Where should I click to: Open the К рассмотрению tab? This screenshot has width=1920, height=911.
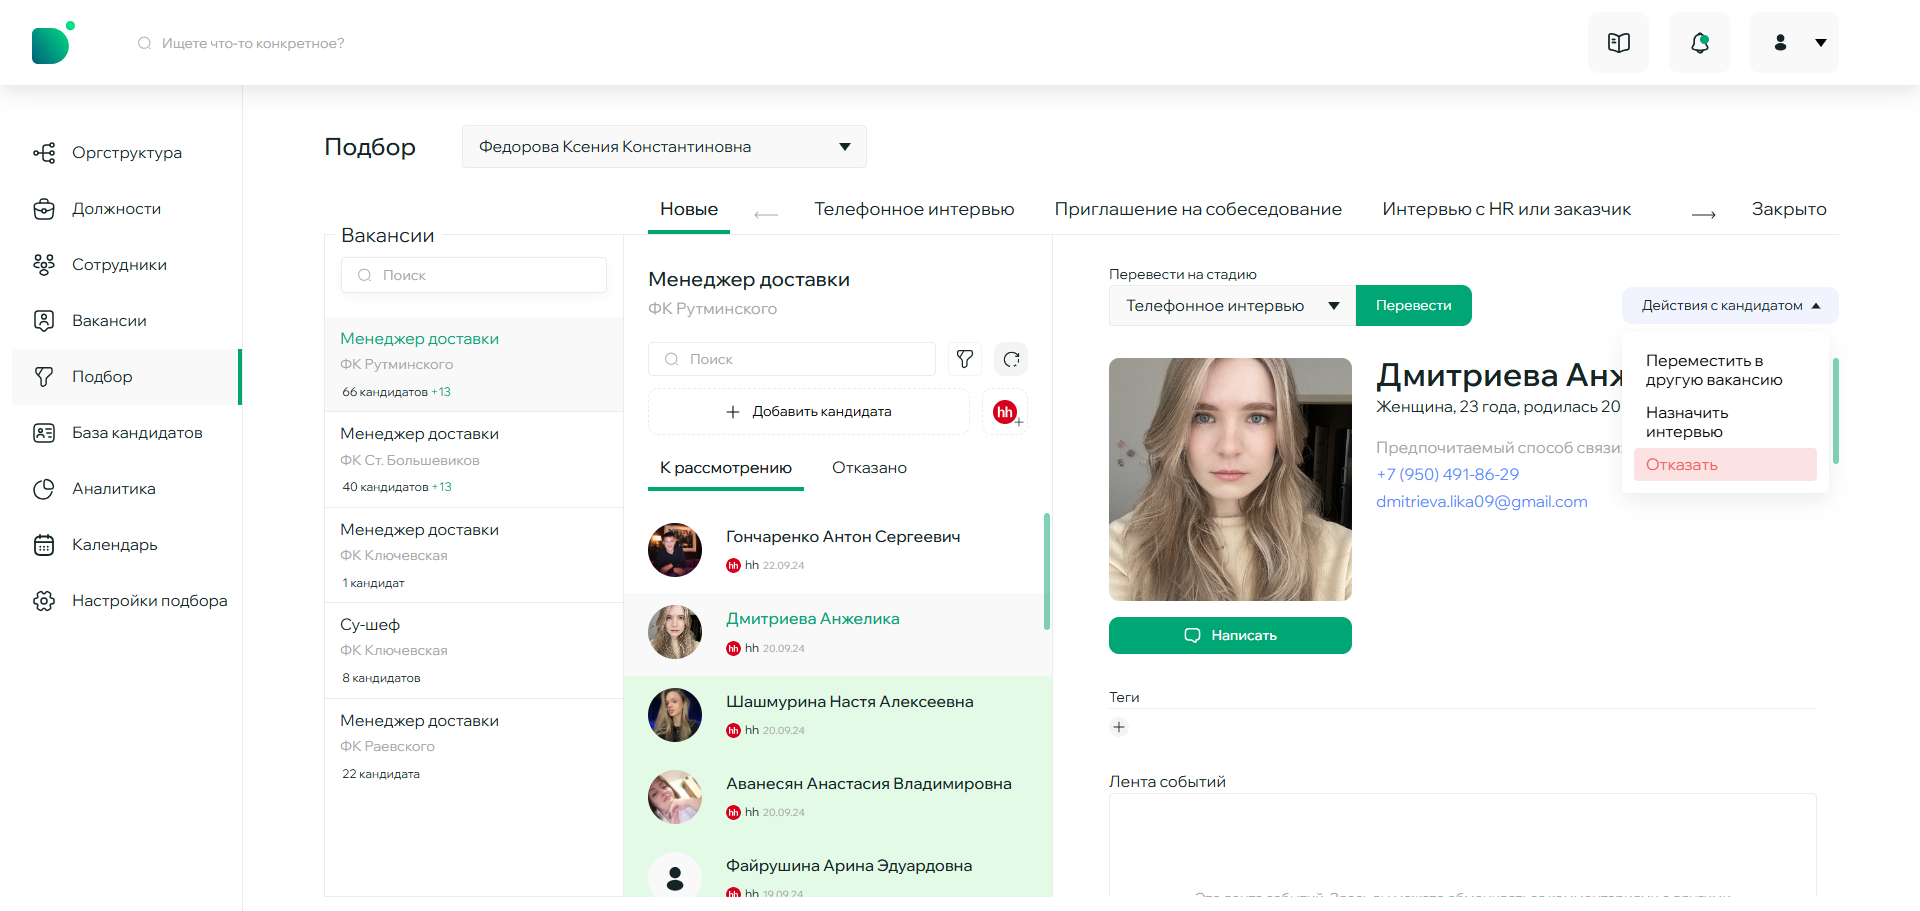click(726, 468)
